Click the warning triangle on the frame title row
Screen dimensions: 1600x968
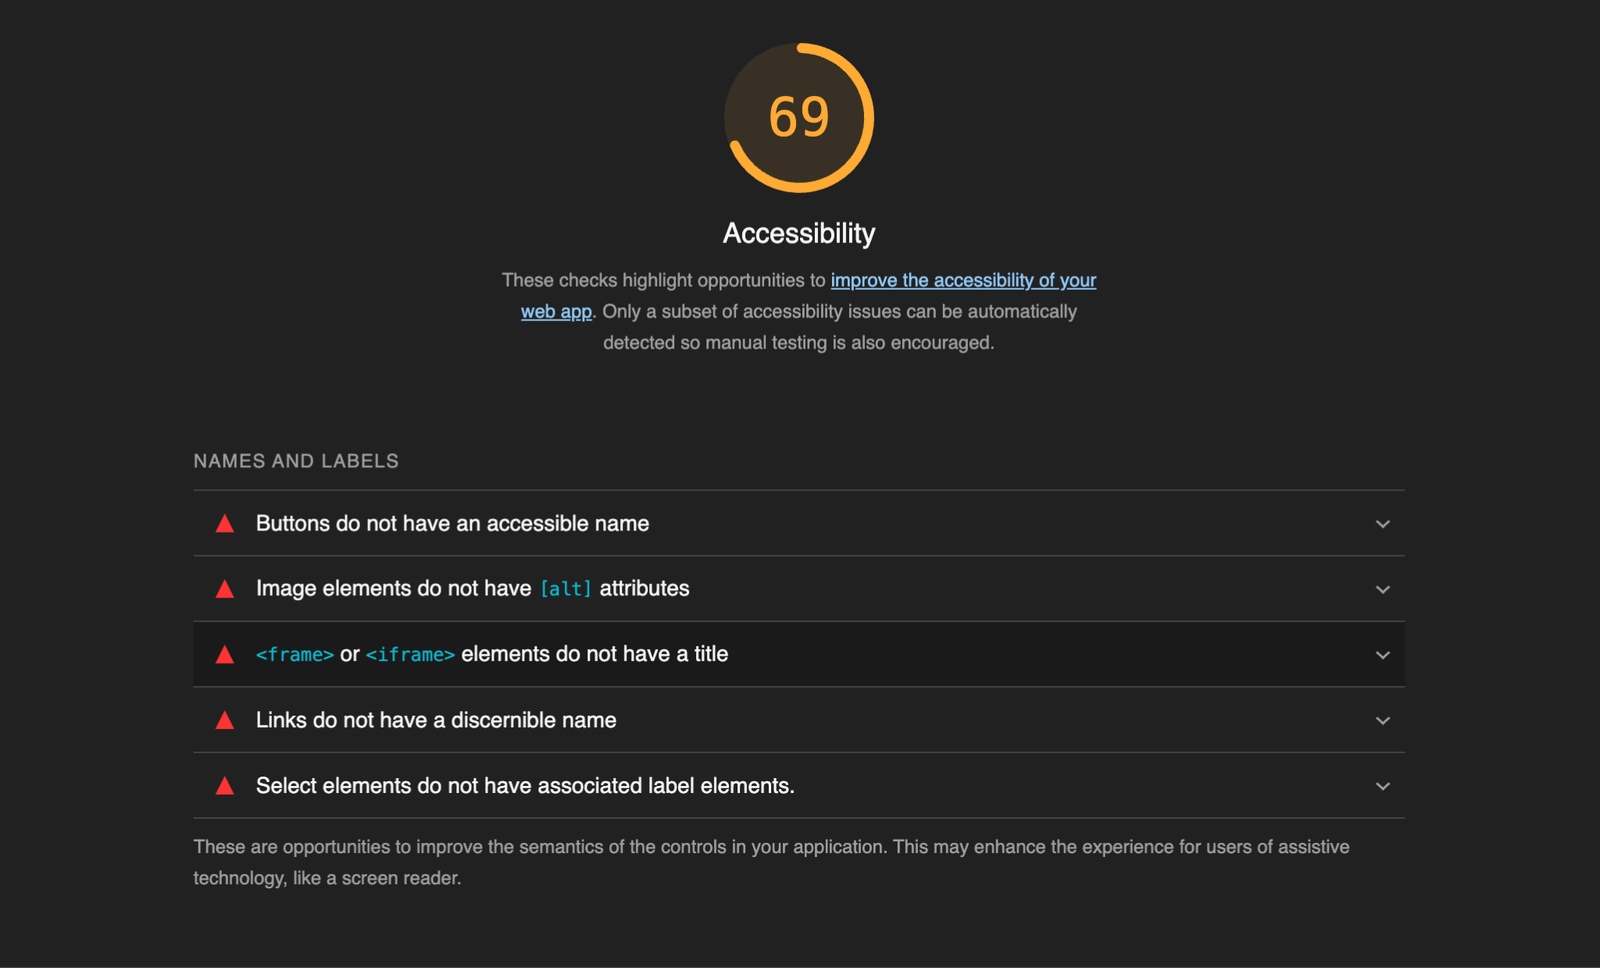tap(225, 655)
